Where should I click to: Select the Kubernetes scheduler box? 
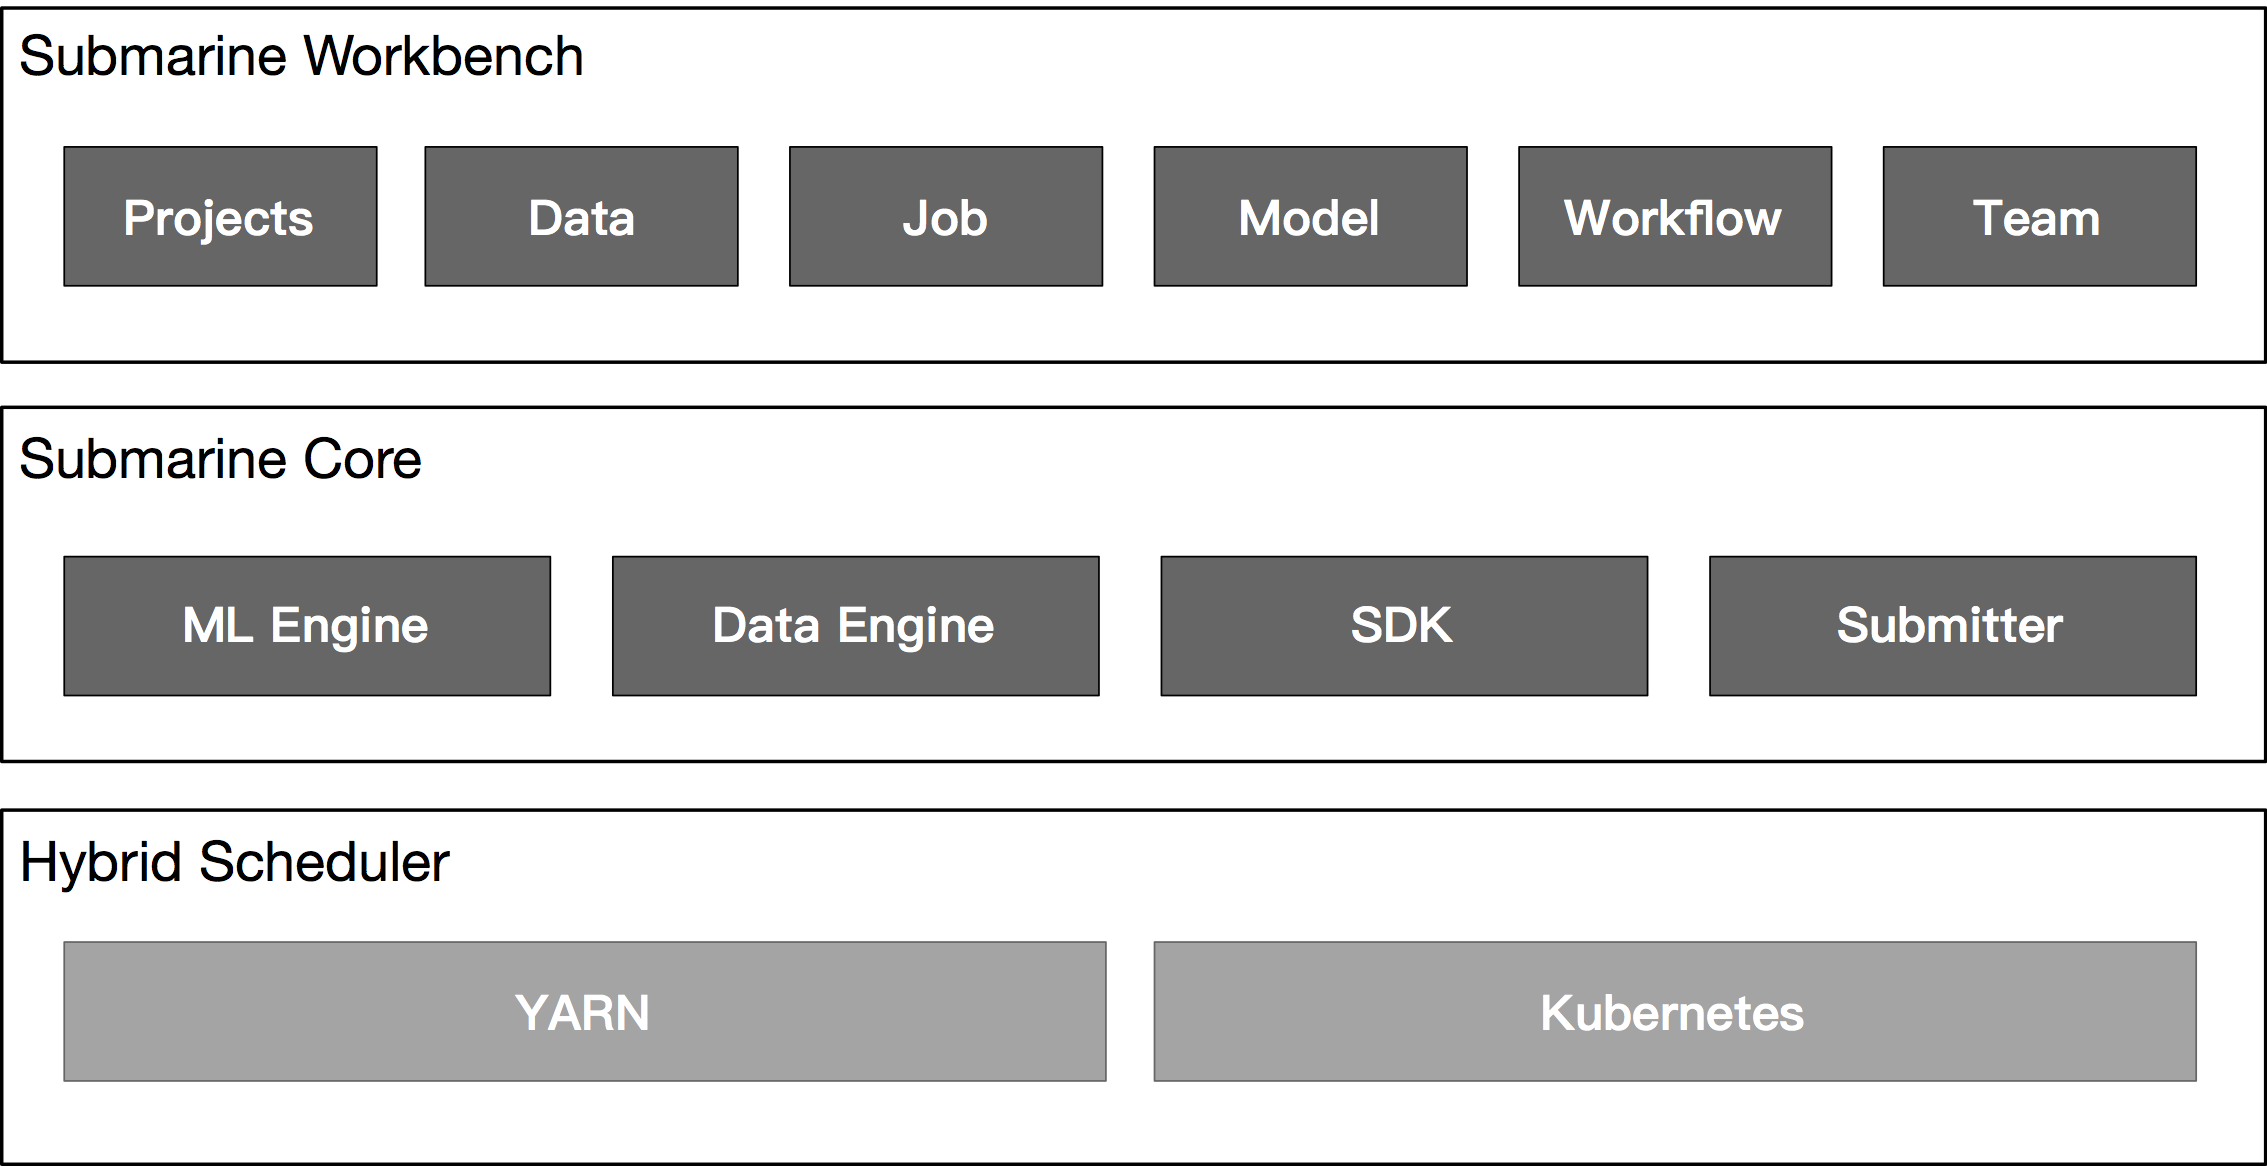click(x=1674, y=1011)
